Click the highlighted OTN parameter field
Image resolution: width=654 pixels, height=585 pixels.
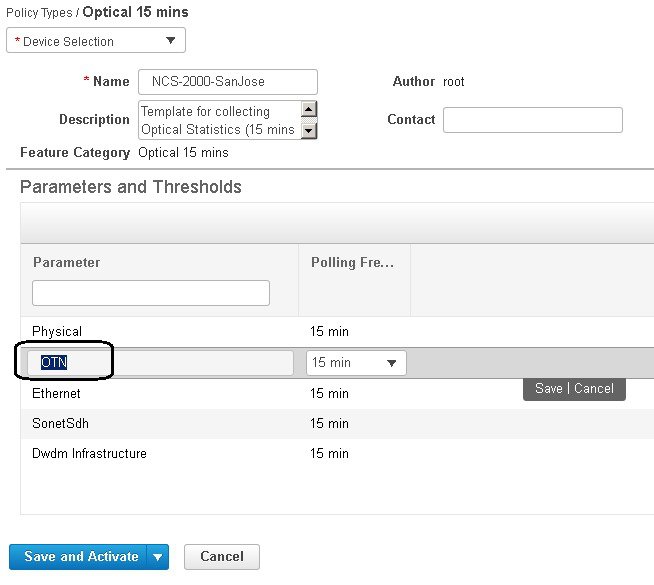click(x=160, y=362)
